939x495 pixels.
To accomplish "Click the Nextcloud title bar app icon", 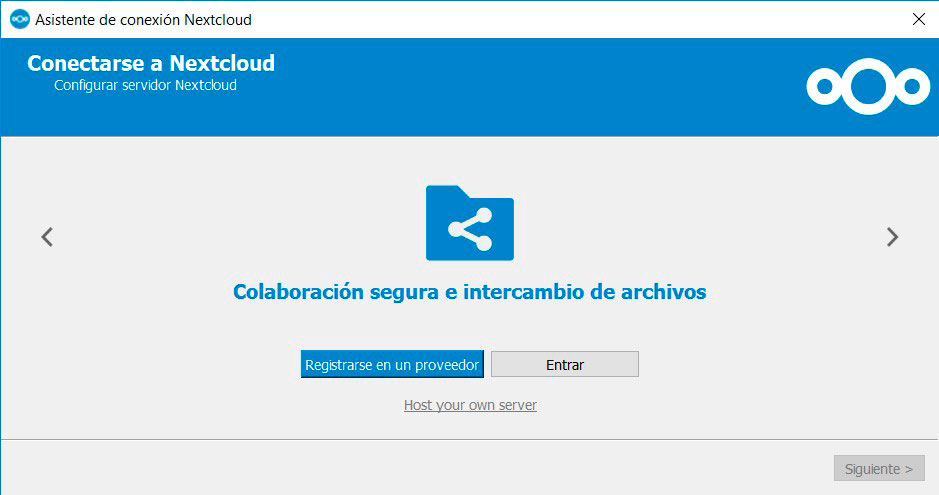I will pyautogui.click(x=19, y=19).
